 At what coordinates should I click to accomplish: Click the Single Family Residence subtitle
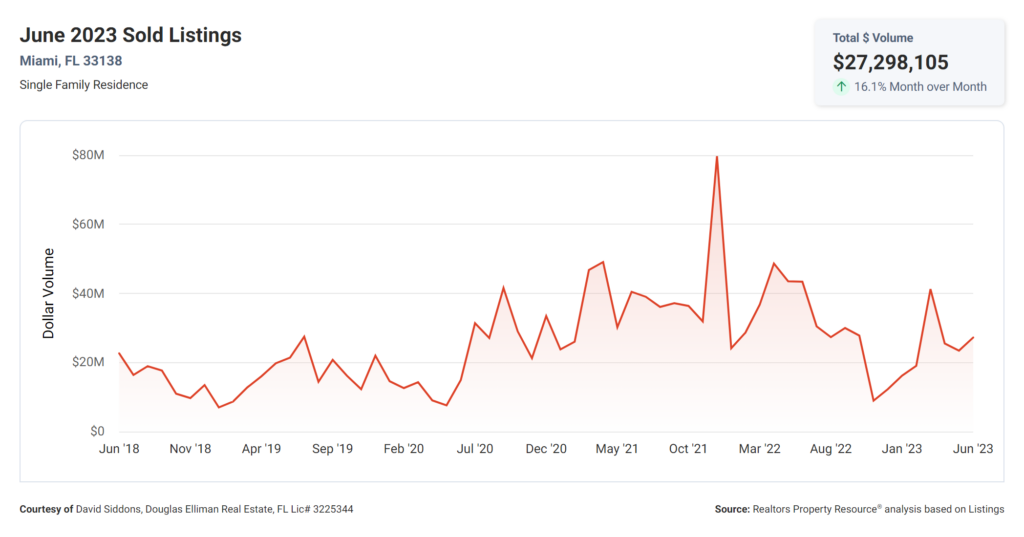[x=84, y=85]
